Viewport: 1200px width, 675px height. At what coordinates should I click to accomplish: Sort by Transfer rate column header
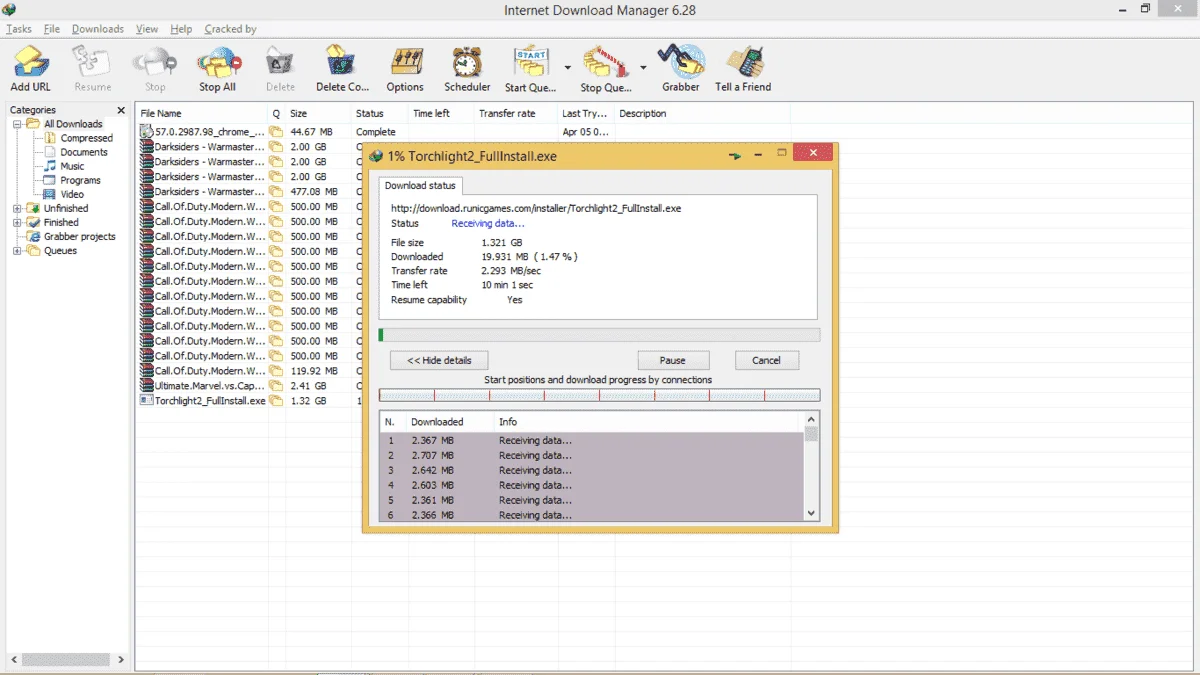coord(516,113)
